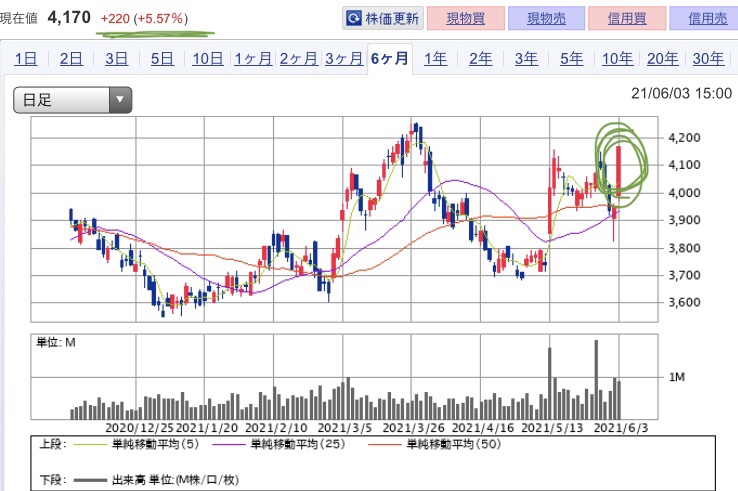Screen dimensions: 738x491
Task: Click the 信用売 margin sell button
Action: tap(705, 18)
